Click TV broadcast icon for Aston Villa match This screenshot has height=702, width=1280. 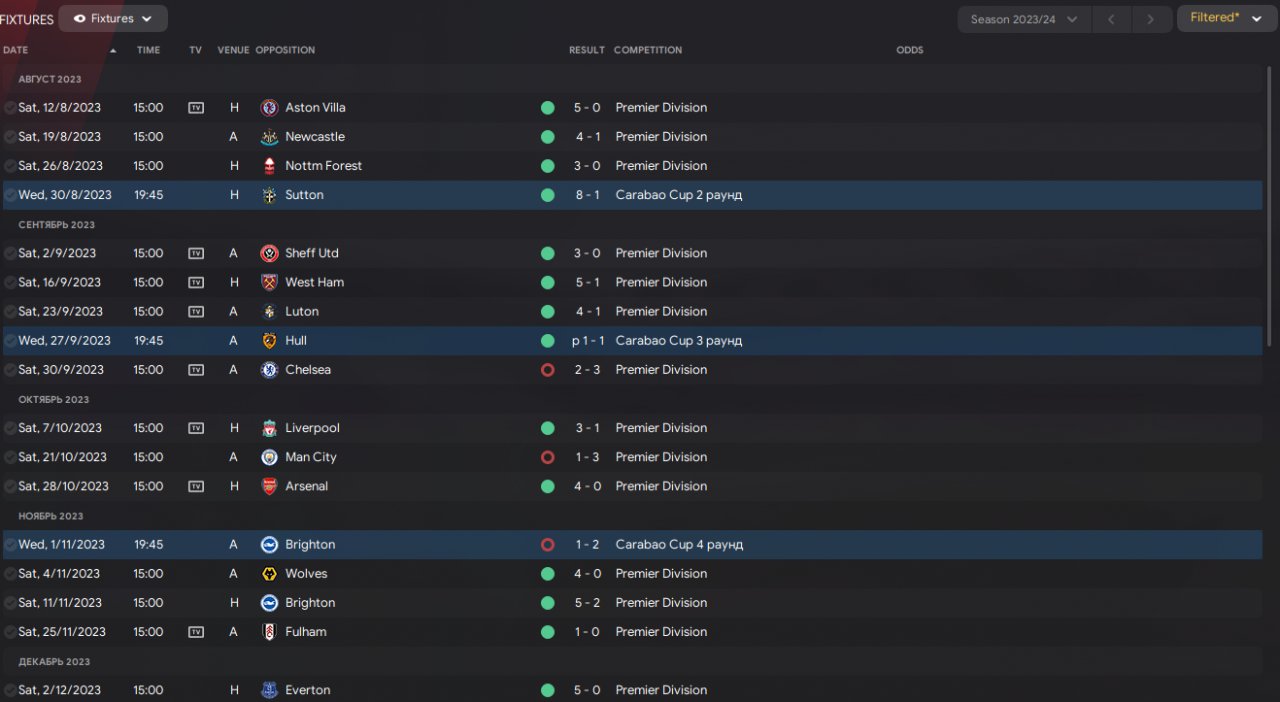click(196, 108)
